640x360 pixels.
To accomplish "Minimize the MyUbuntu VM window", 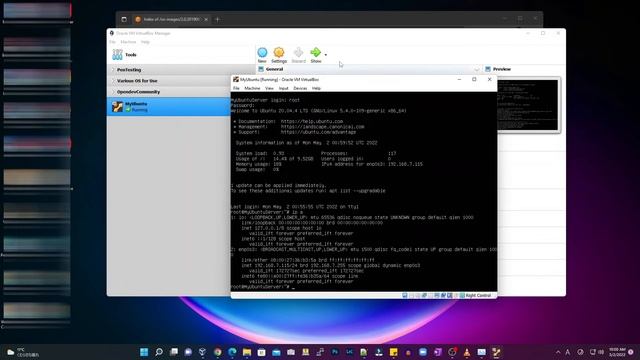I will pyautogui.click(x=459, y=80).
